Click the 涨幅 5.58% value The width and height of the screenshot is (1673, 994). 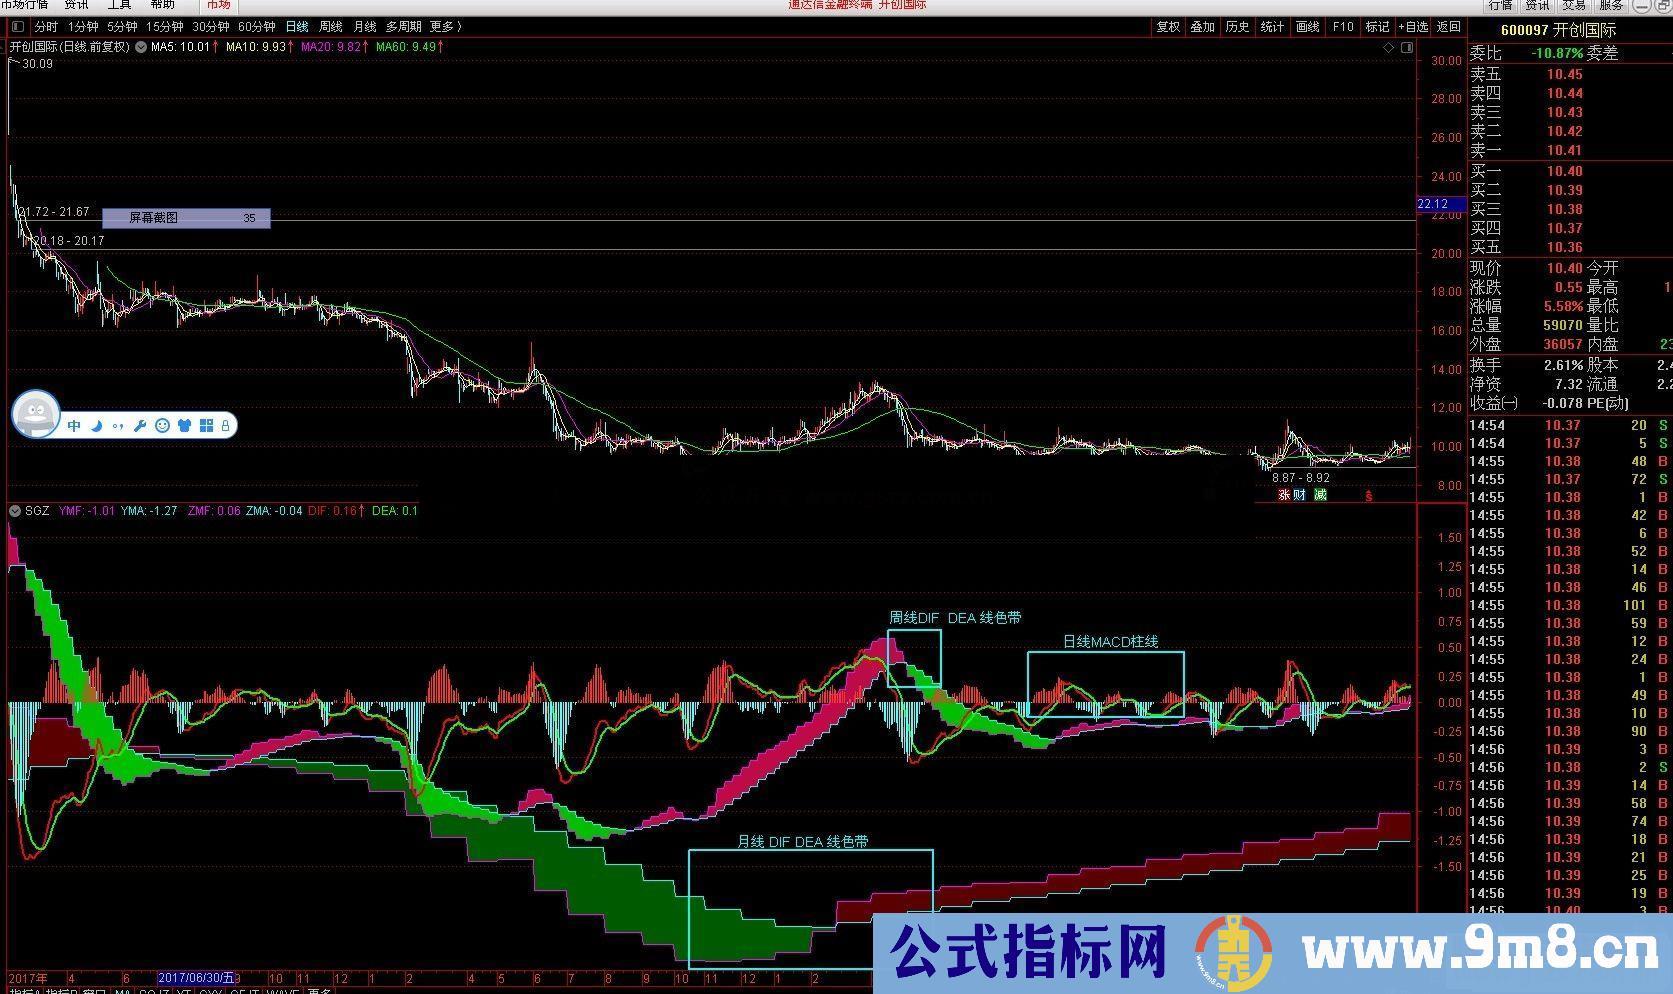coord(1563,306)
